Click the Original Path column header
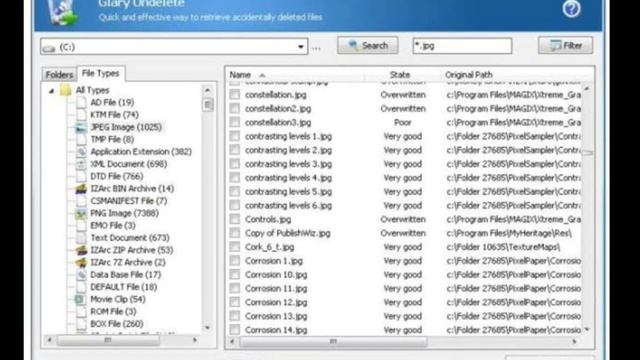This screenshot has height=360, width=640. pos(469,75)
